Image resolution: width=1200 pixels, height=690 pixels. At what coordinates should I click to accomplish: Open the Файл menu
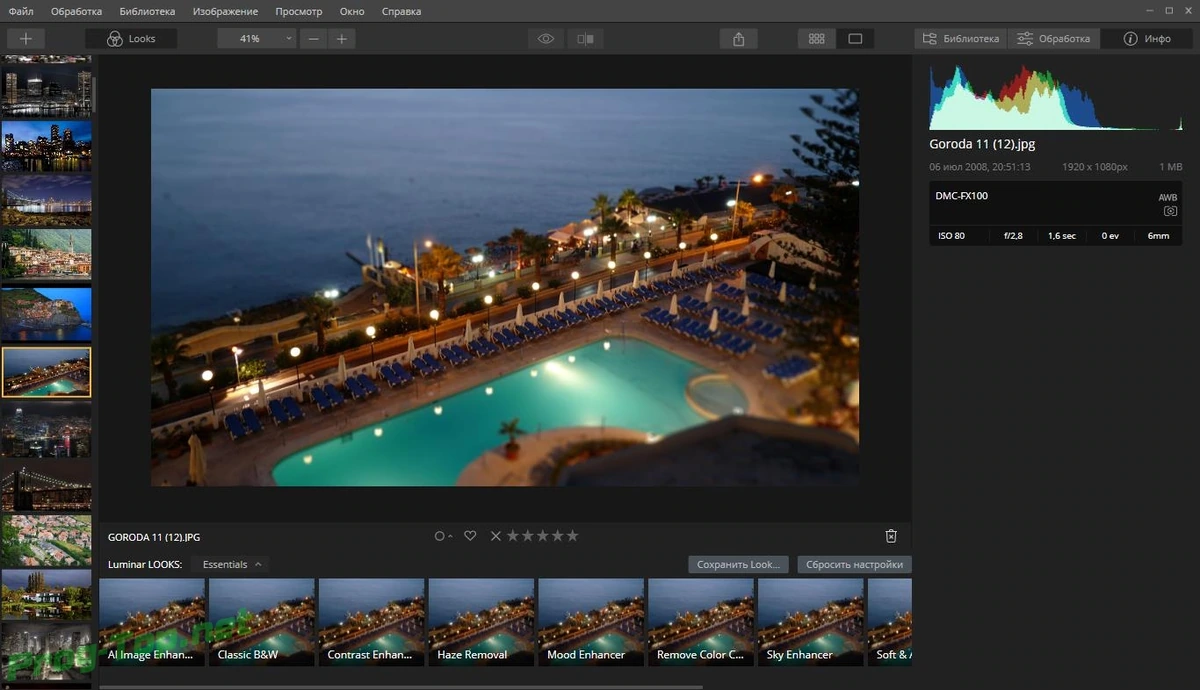coord(21,12)
